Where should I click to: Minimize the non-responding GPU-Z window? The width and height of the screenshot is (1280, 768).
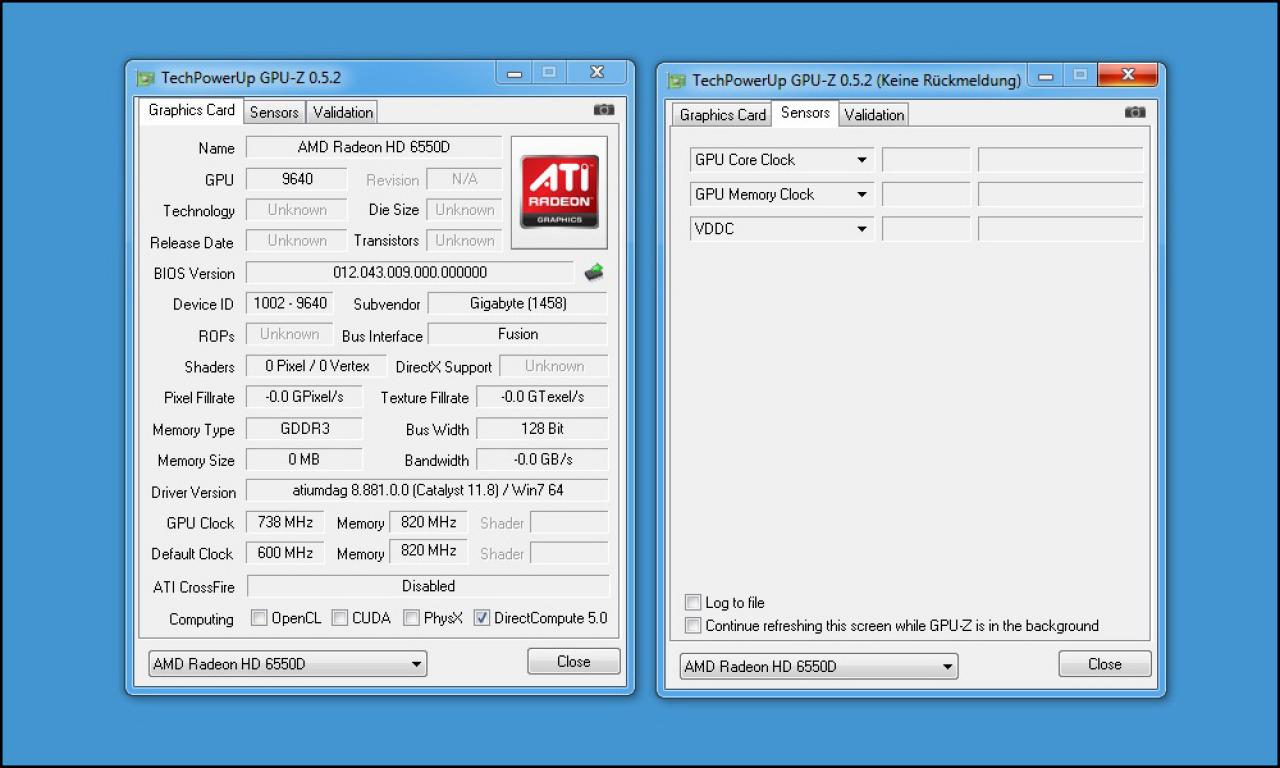coord(1045,75)
